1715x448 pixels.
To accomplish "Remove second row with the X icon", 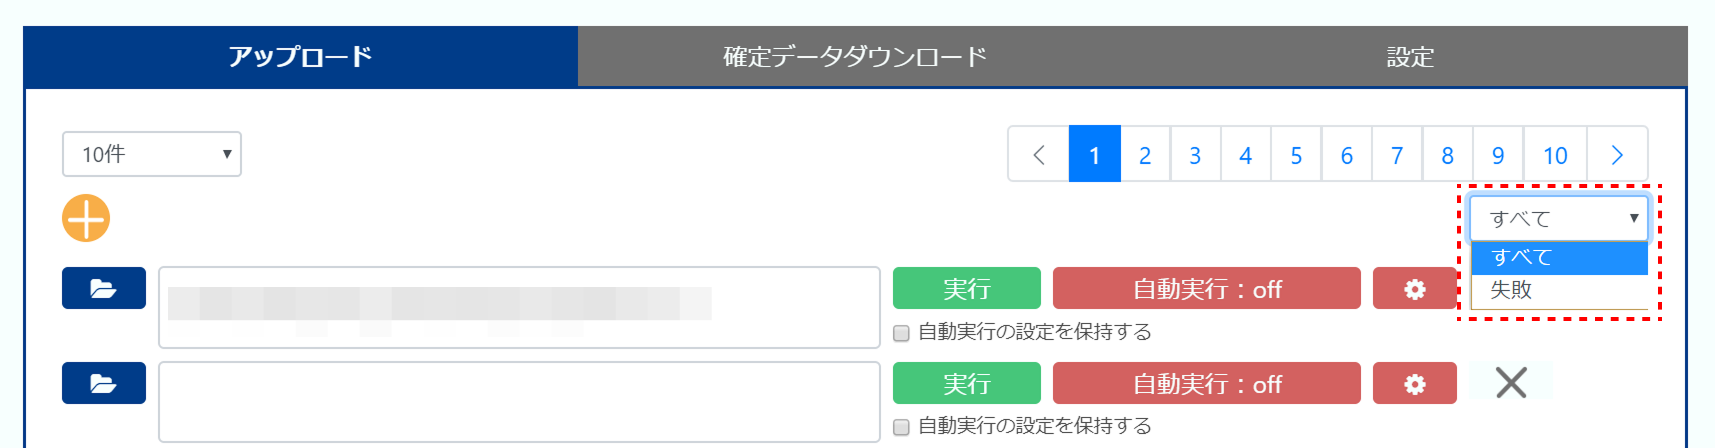I will click(1511, 381).
